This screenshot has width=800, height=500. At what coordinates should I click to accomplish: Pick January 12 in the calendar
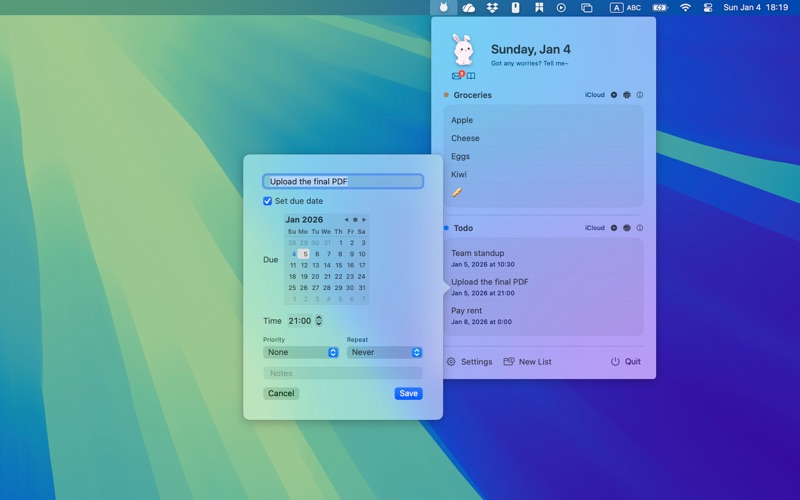click(x=304, y=265)
